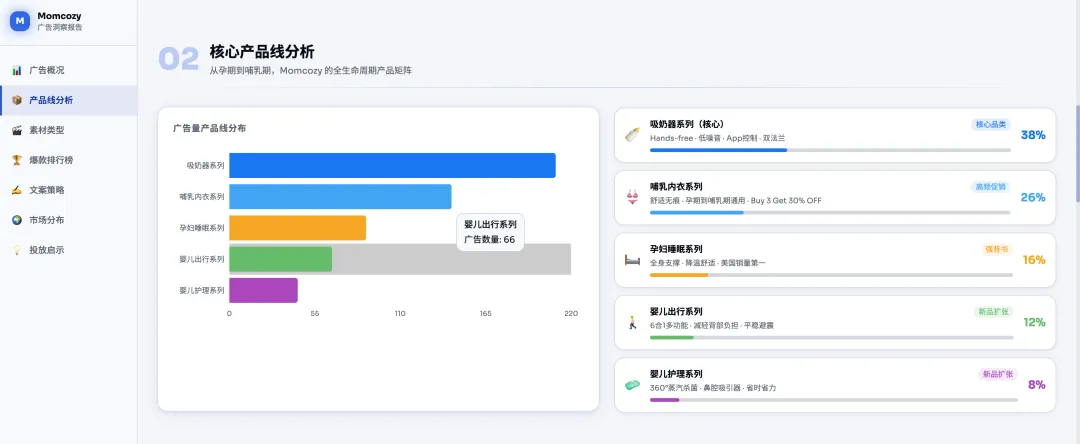This screenshot has width=1080, height=444.
Task: Click the 26% progress bar of 哺乳内衣系列
Action: coord(830,212)
